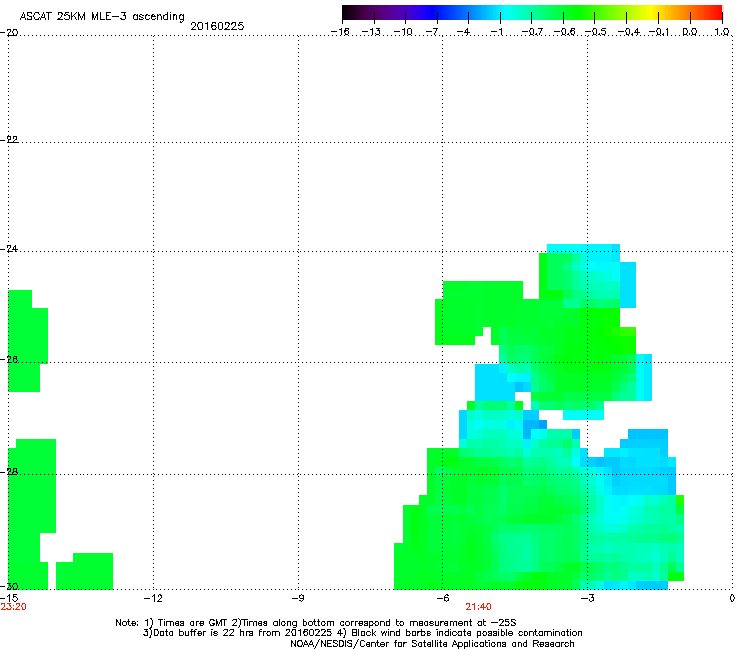Click the color bar label -0.6
Viewport: 740px width, 650px height.
[x=564, y=32]
